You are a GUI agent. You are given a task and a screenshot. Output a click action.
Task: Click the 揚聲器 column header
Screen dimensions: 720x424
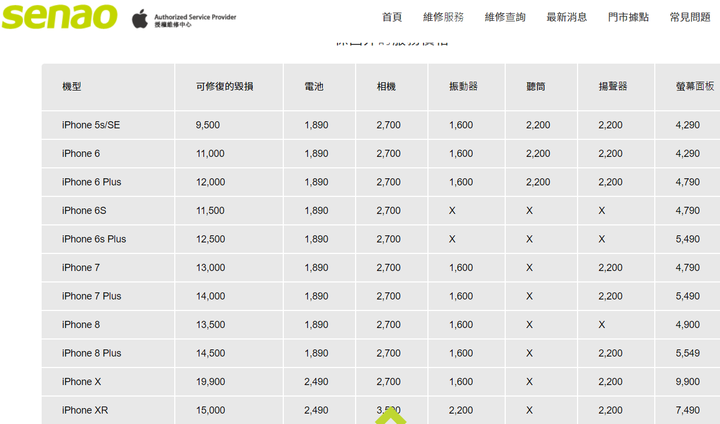(x=613, y=86)
